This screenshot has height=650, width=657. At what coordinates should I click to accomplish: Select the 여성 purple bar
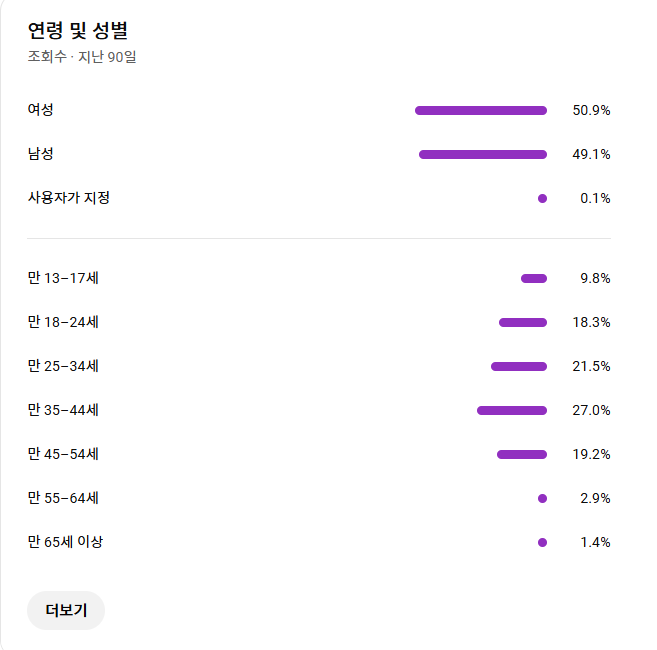[x=481, y=111]
